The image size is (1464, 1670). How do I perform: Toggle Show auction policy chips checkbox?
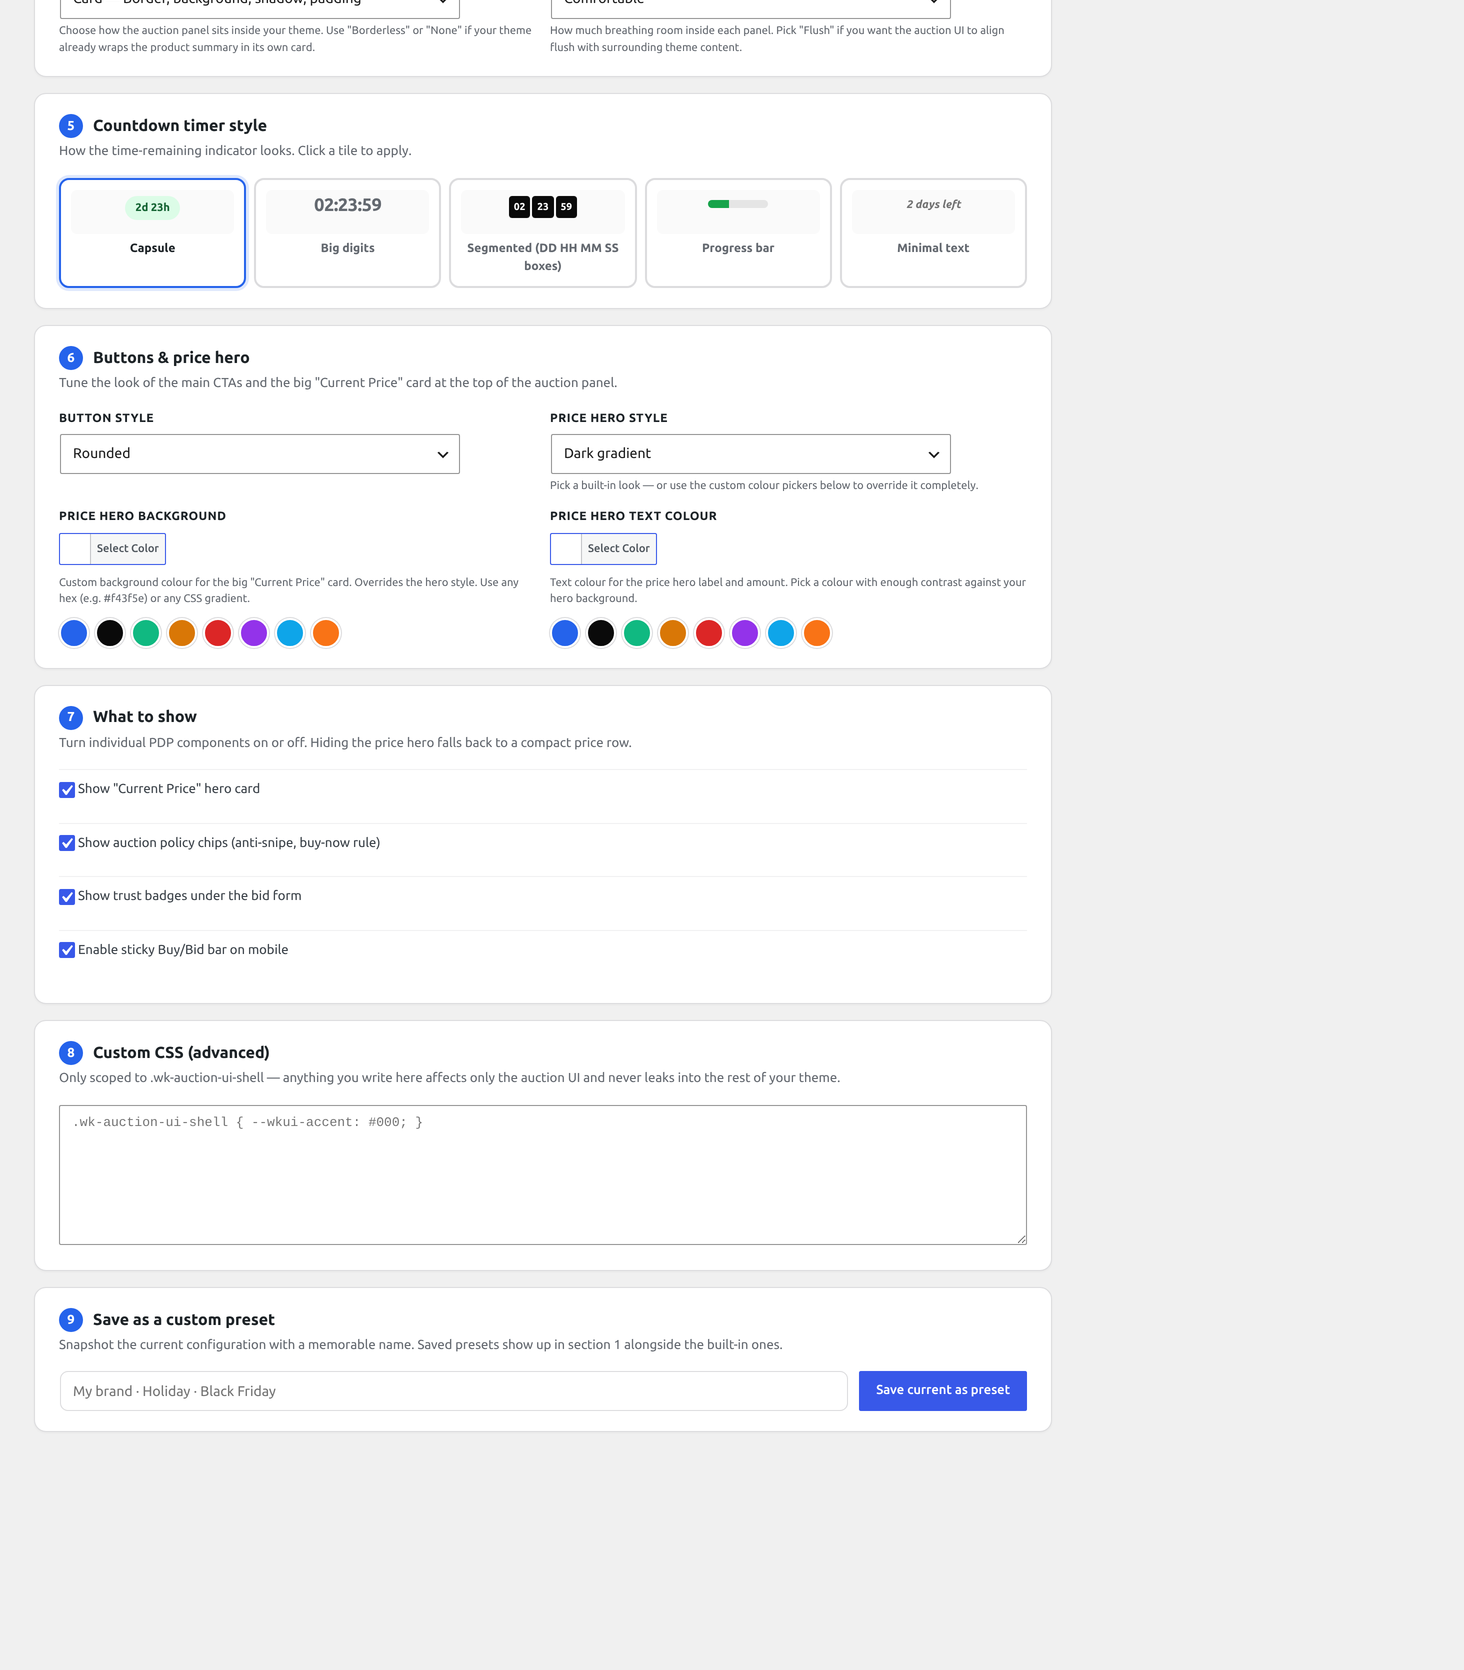coord(67,843)
